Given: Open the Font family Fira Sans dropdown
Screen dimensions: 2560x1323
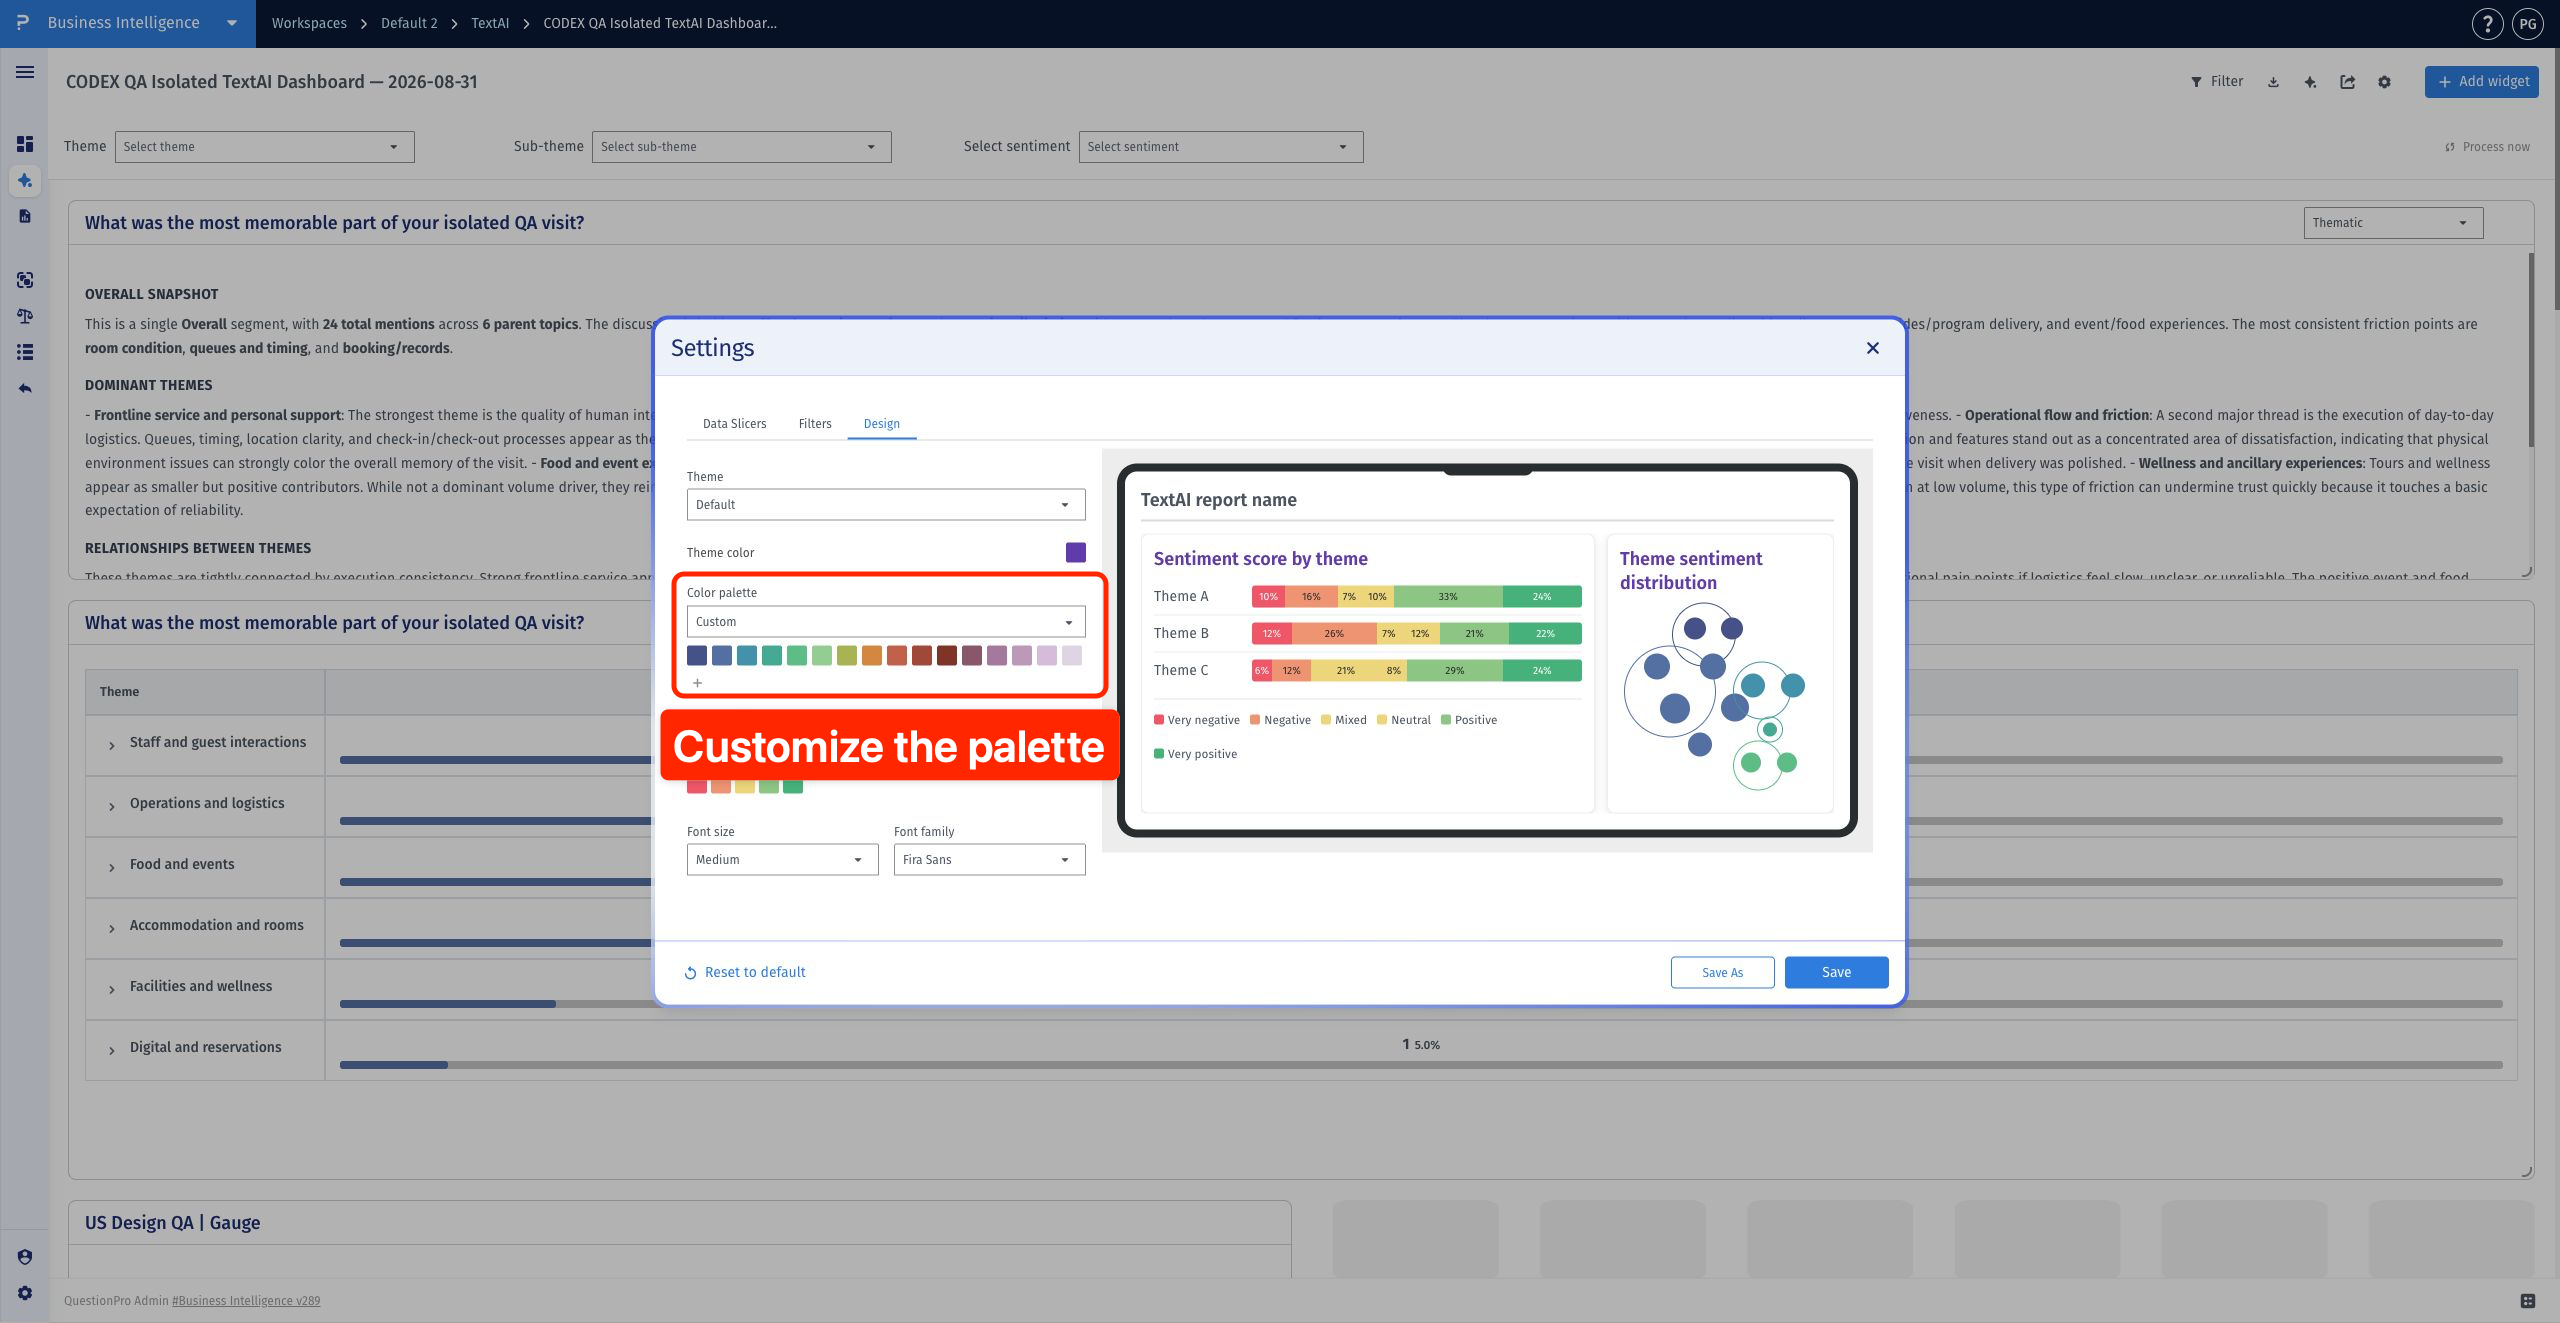Looking at the screenshot, I should click(989, 859).
